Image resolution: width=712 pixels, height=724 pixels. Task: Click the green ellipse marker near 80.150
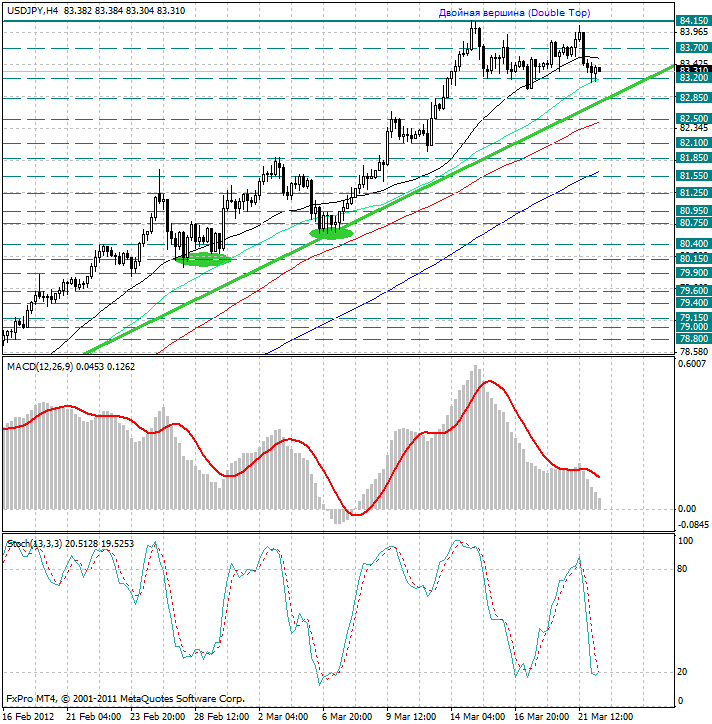(203, 259)
